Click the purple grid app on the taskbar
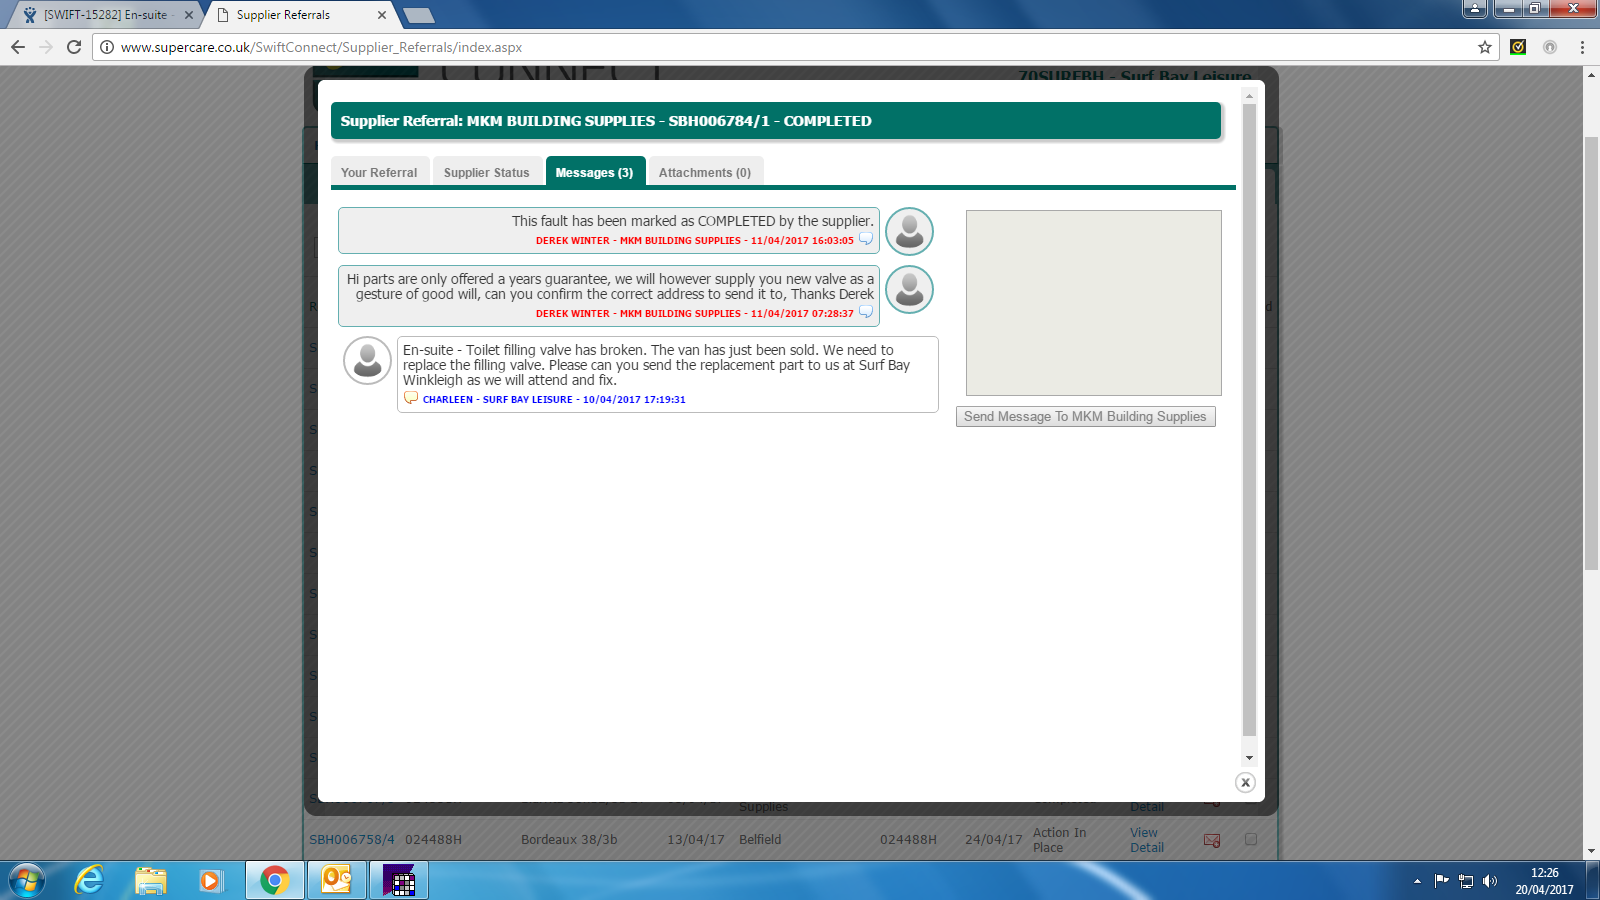The width and height of the screenshot is (1600, 900). 399,881
